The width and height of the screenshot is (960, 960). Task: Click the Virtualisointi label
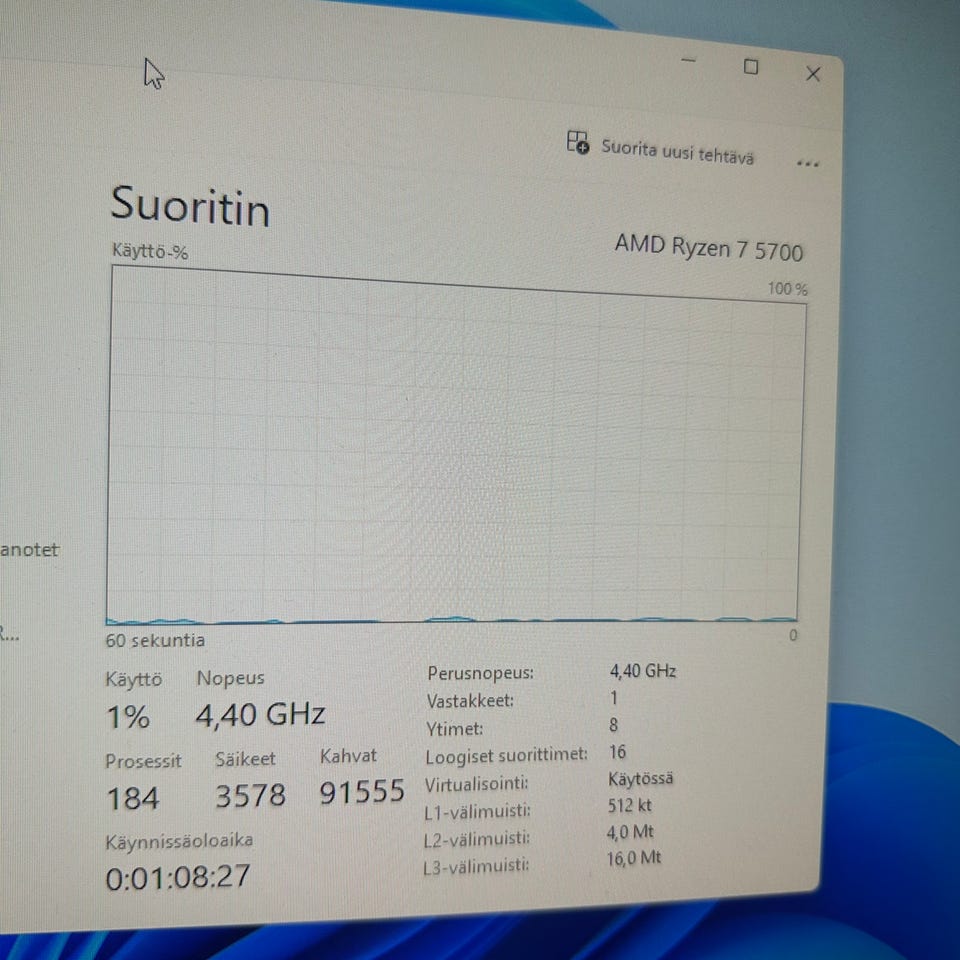pyautogui.click(x=476, y=784)
